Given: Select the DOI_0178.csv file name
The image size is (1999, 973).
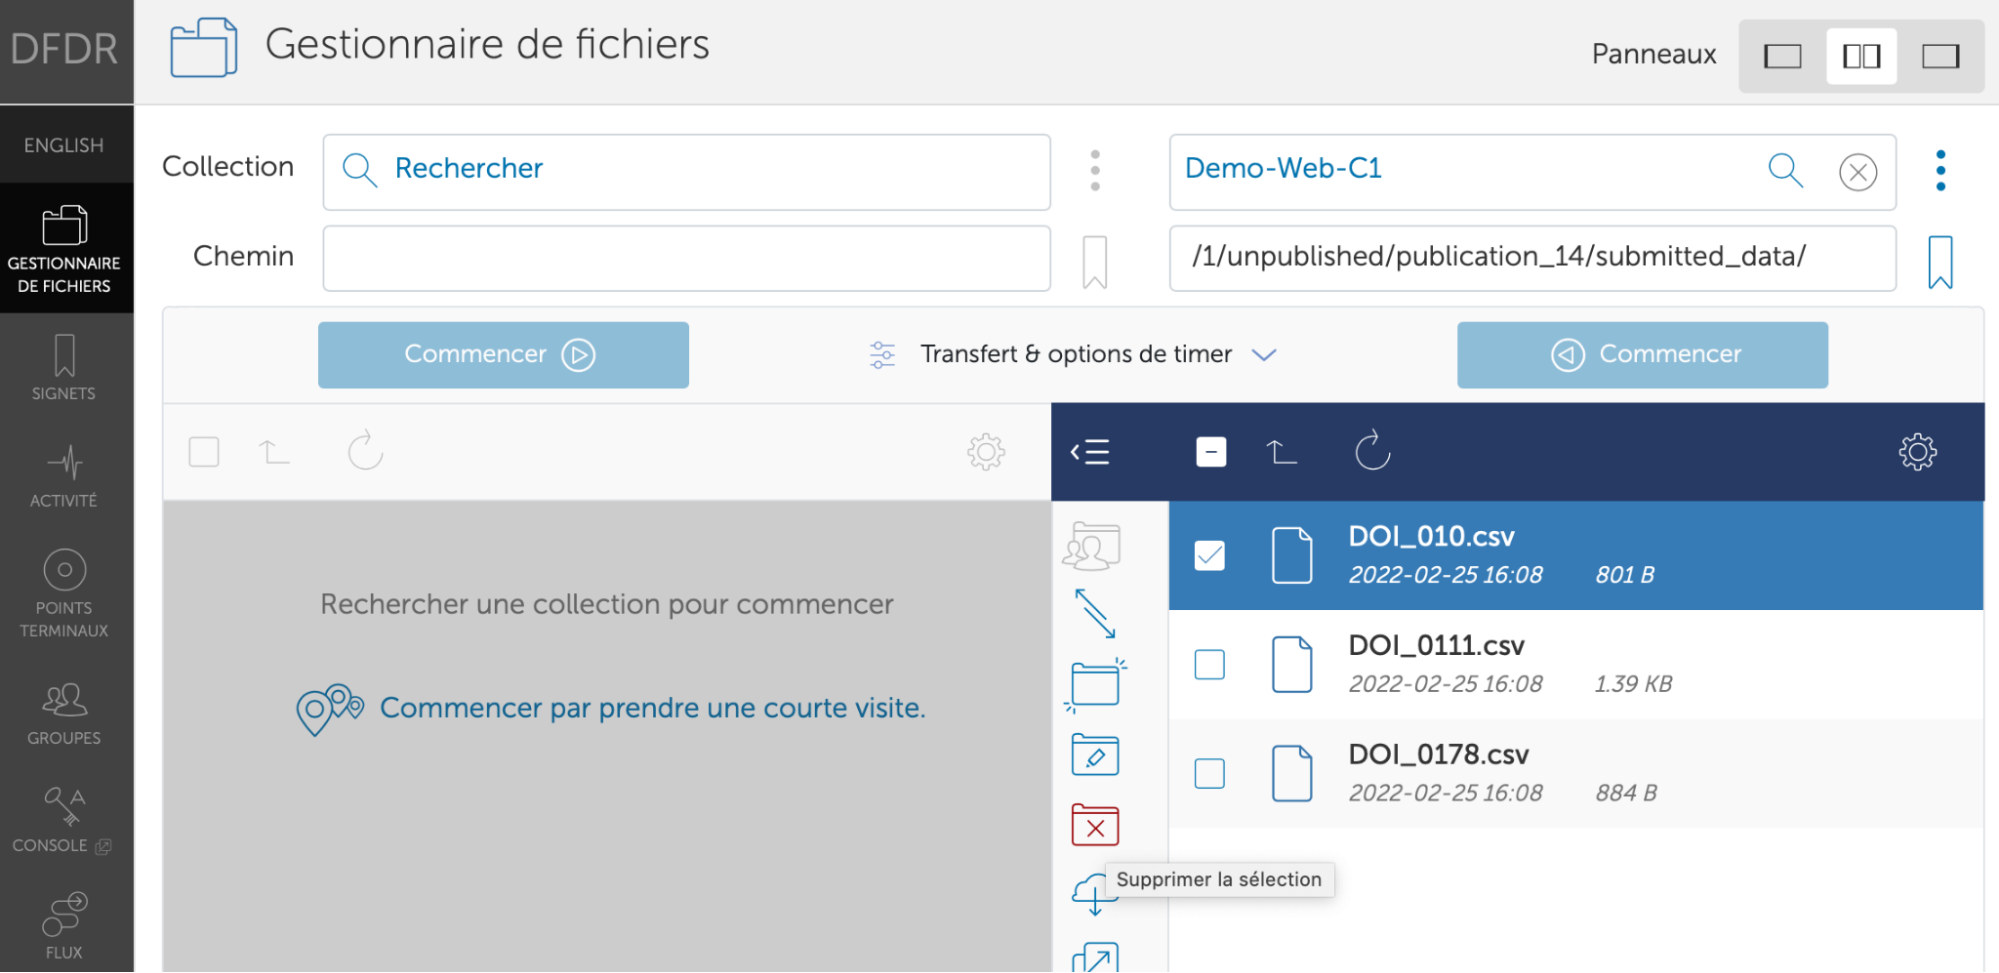Looking at the screenshot, I should [x=1438, y=754].
